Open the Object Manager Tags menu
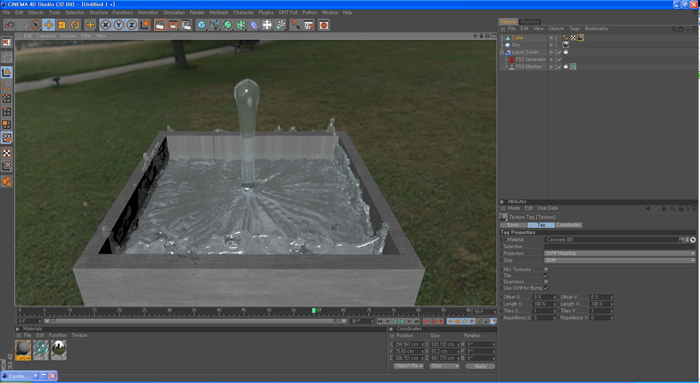 [574, 29]
